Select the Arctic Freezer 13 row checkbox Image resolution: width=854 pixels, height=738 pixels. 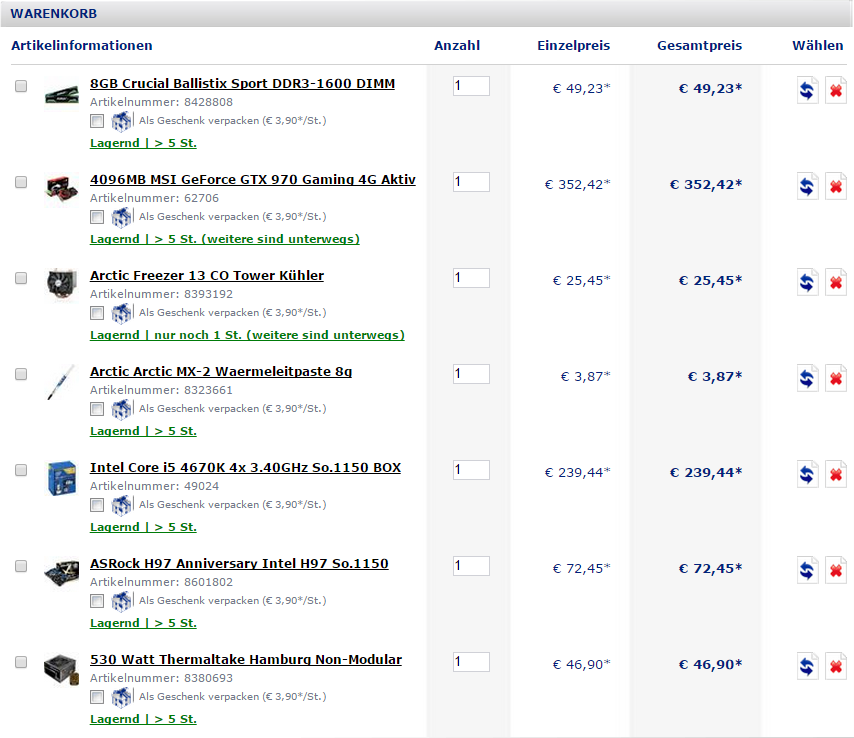pyautogui.click(x=21, y=278)
